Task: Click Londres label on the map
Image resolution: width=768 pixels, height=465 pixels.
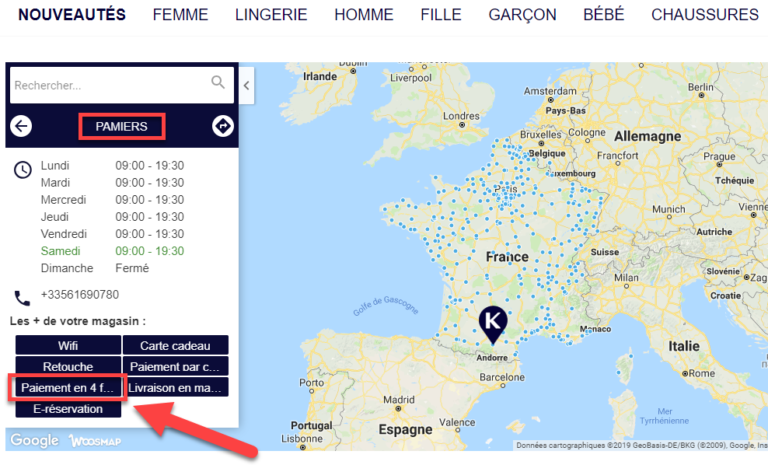Action: 461,116
